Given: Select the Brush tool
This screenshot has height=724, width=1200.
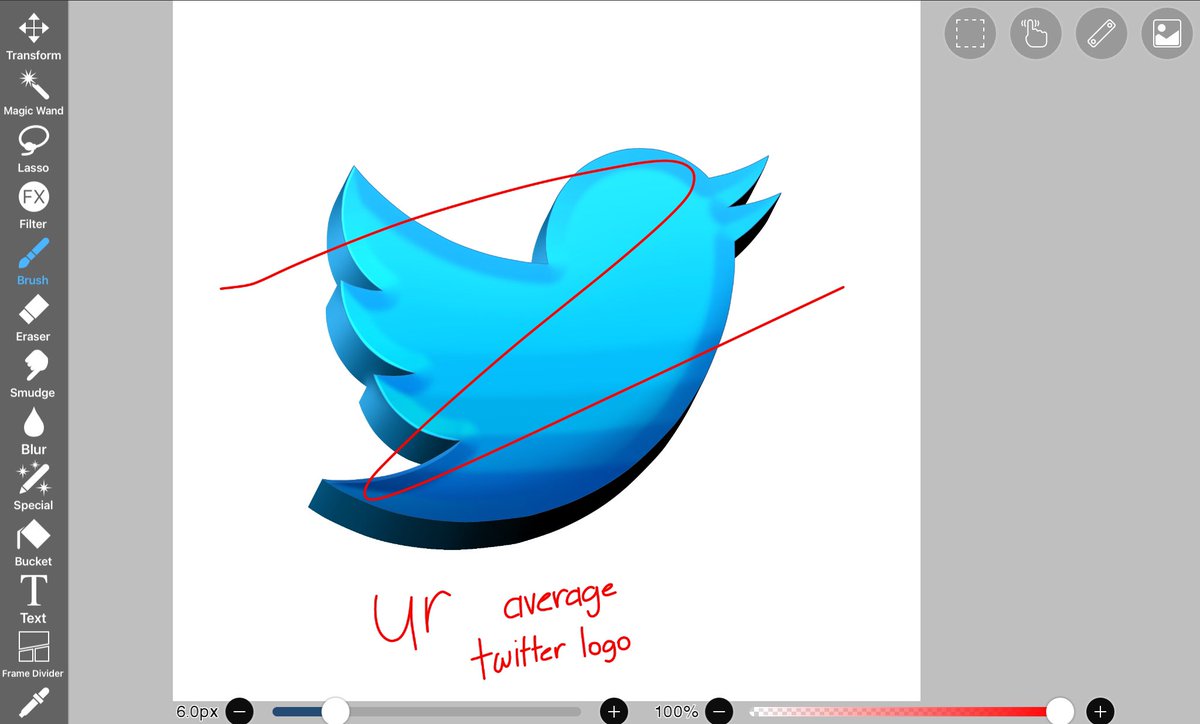Looking at the screenshot, I should coord(34,261).
